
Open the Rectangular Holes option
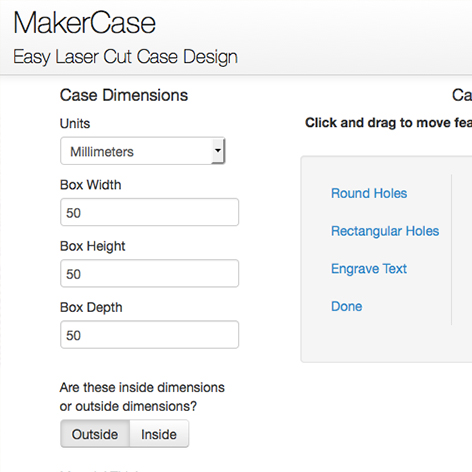[x=385, y=231]
